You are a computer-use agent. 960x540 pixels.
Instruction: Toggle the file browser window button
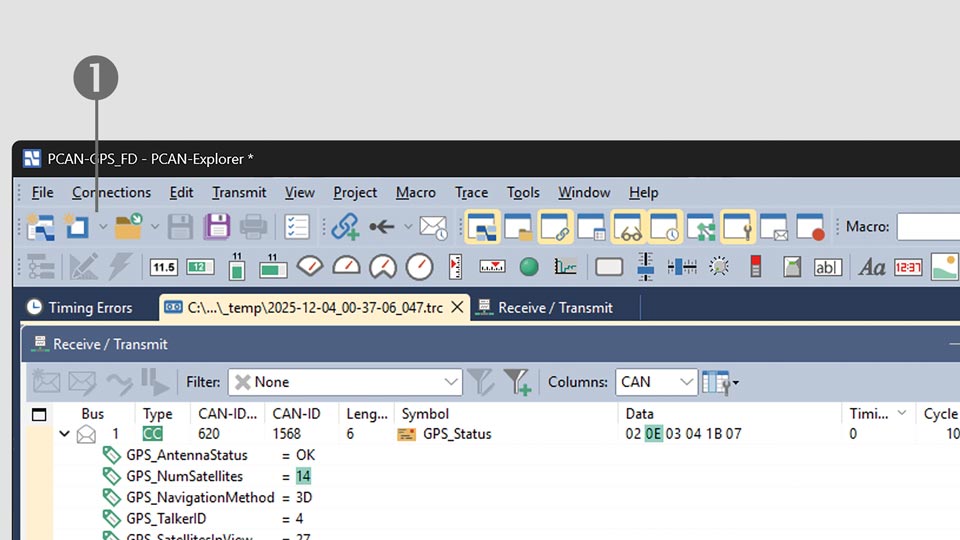[x=518, y=227]
